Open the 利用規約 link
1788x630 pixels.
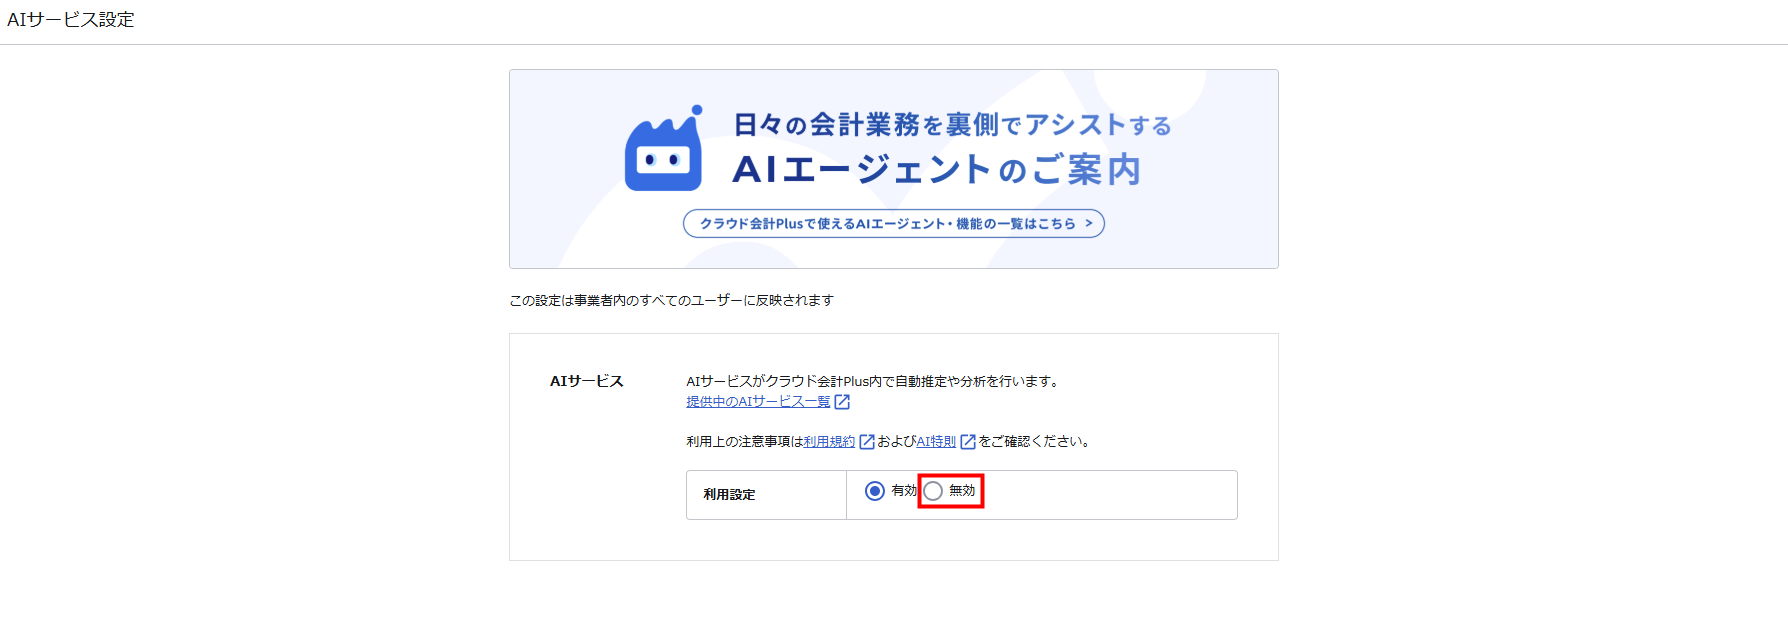(829, 442)
